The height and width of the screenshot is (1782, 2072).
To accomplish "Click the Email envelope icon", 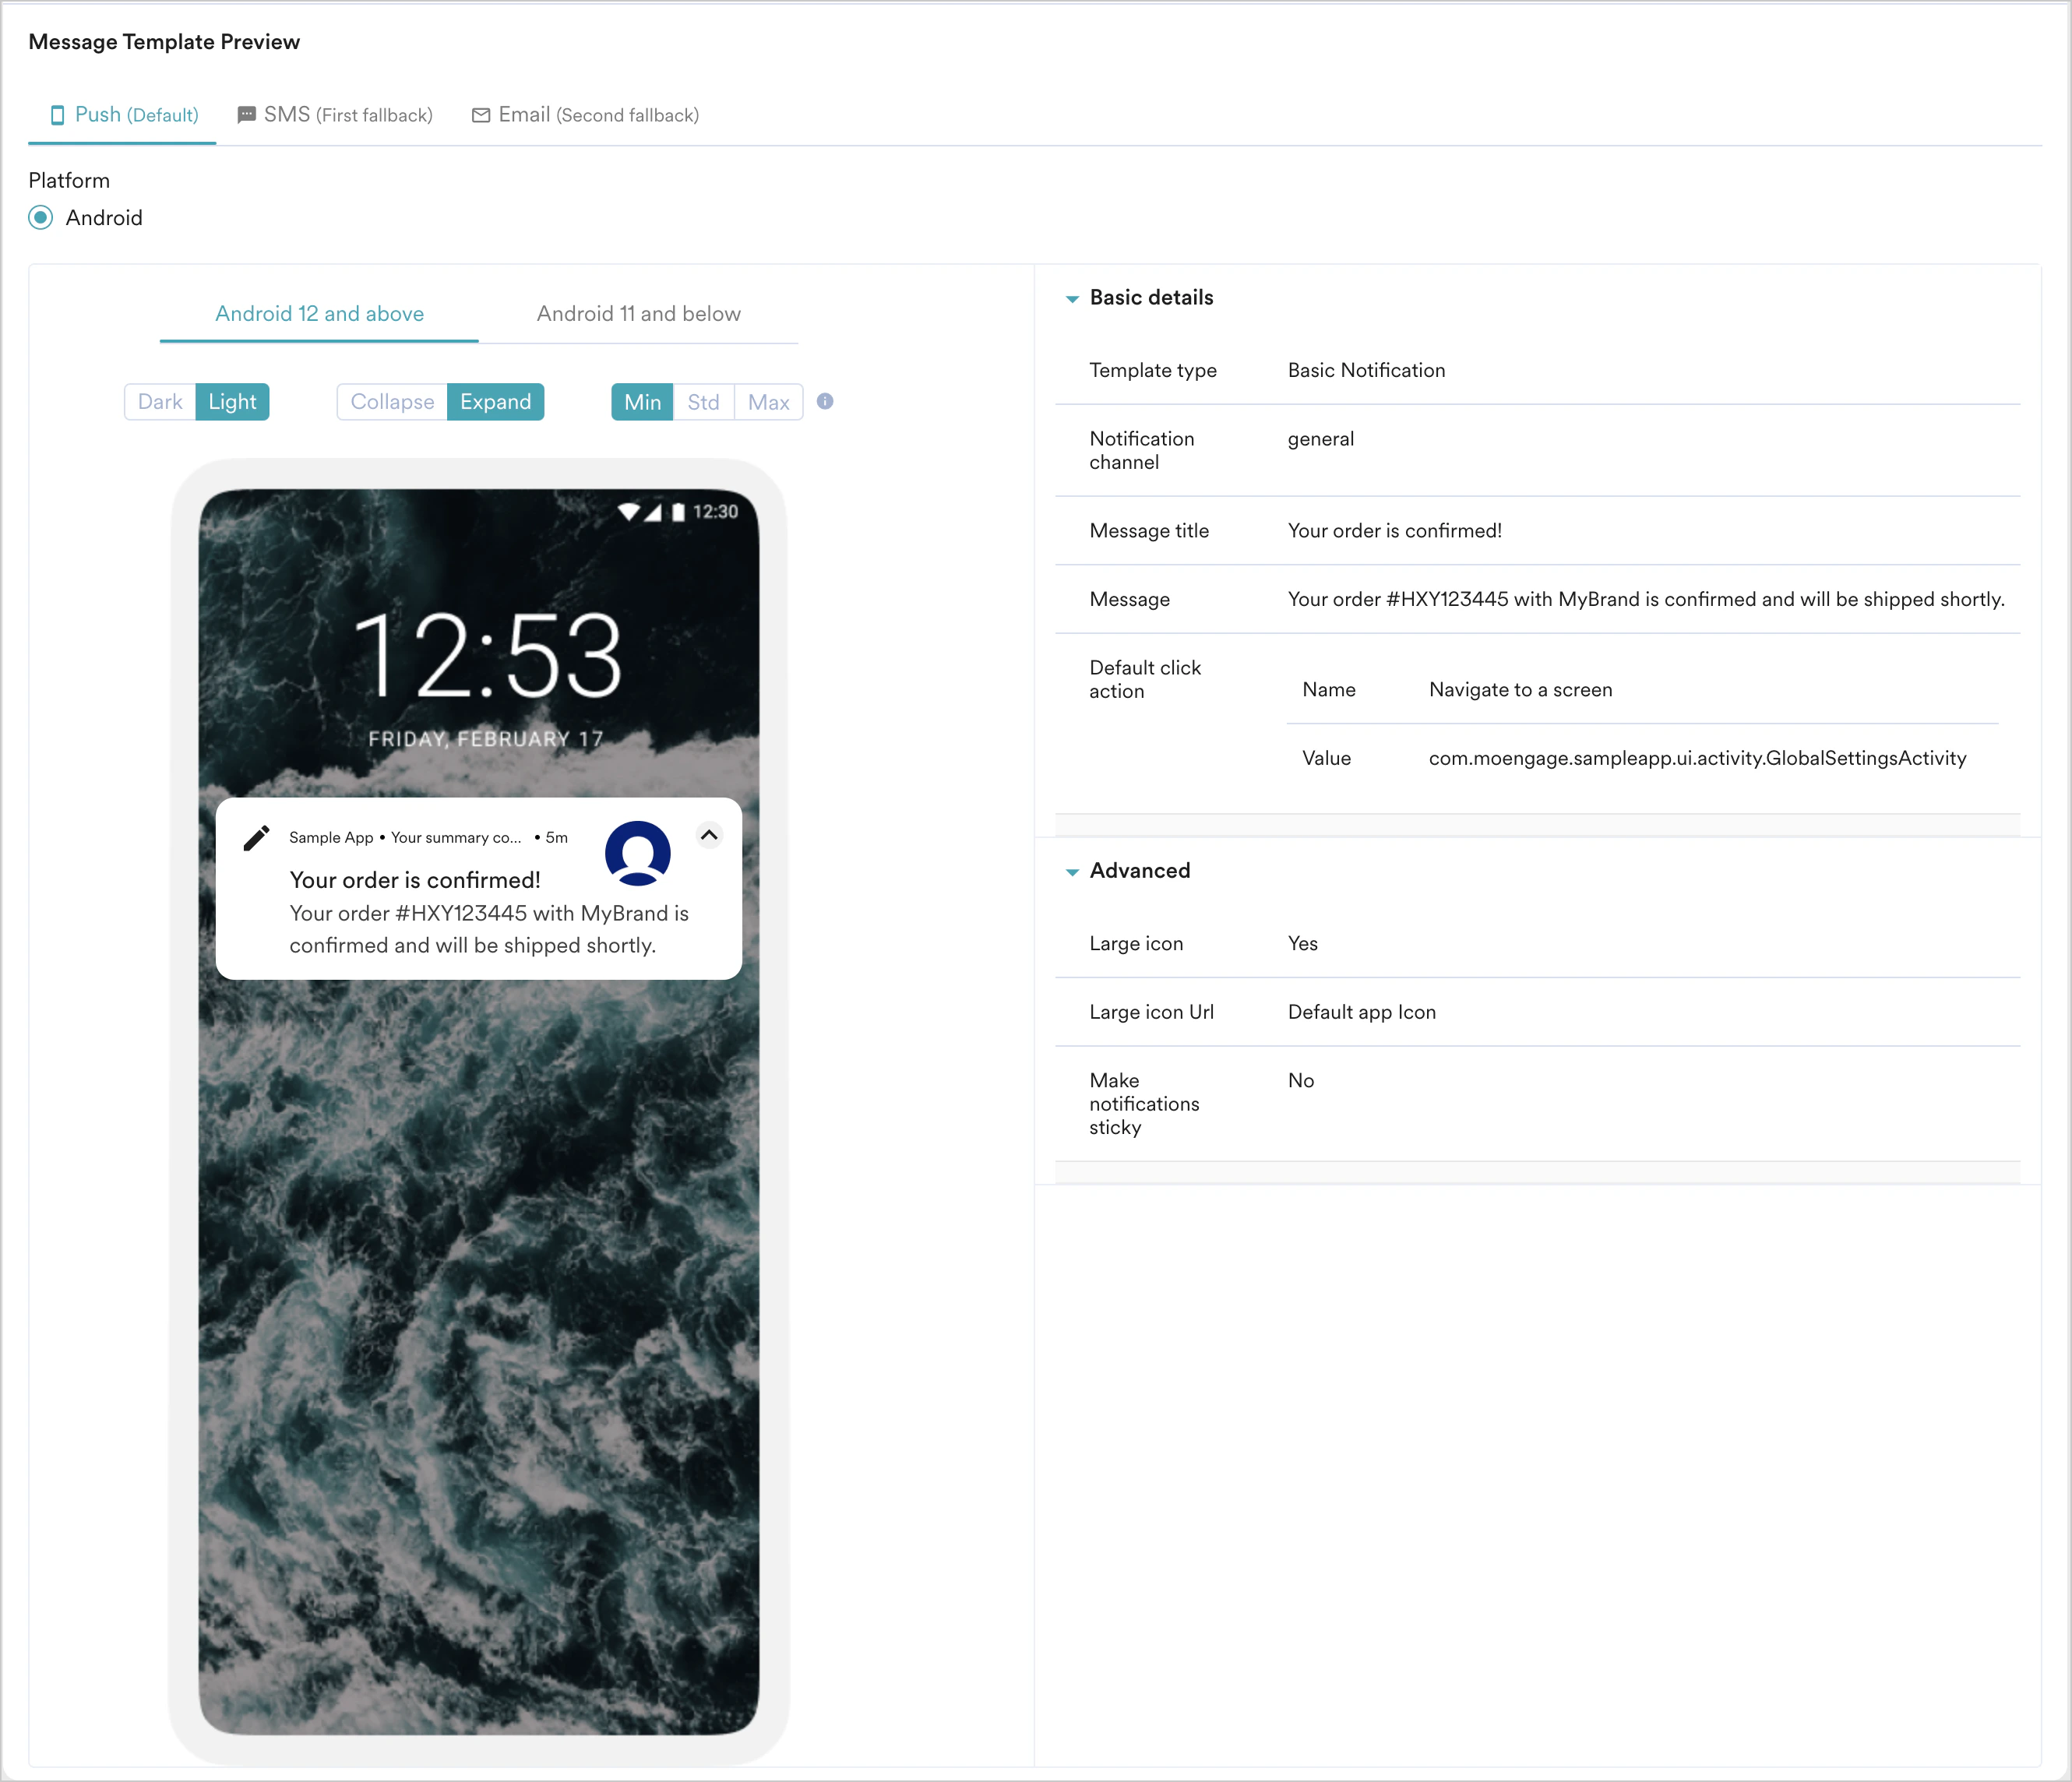I will tap(481, 115).
